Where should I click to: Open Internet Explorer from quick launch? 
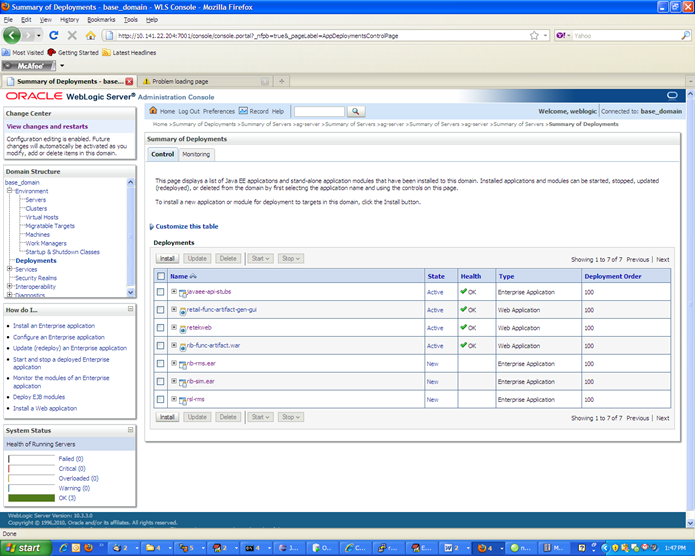click(x=63, y=548)
